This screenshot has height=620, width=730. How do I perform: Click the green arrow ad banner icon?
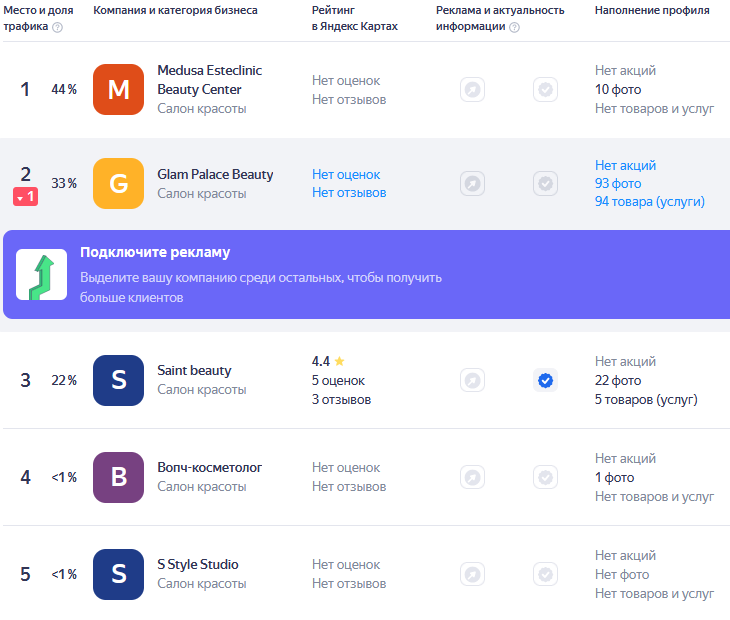pyautogui.click(x=41, y=275)
